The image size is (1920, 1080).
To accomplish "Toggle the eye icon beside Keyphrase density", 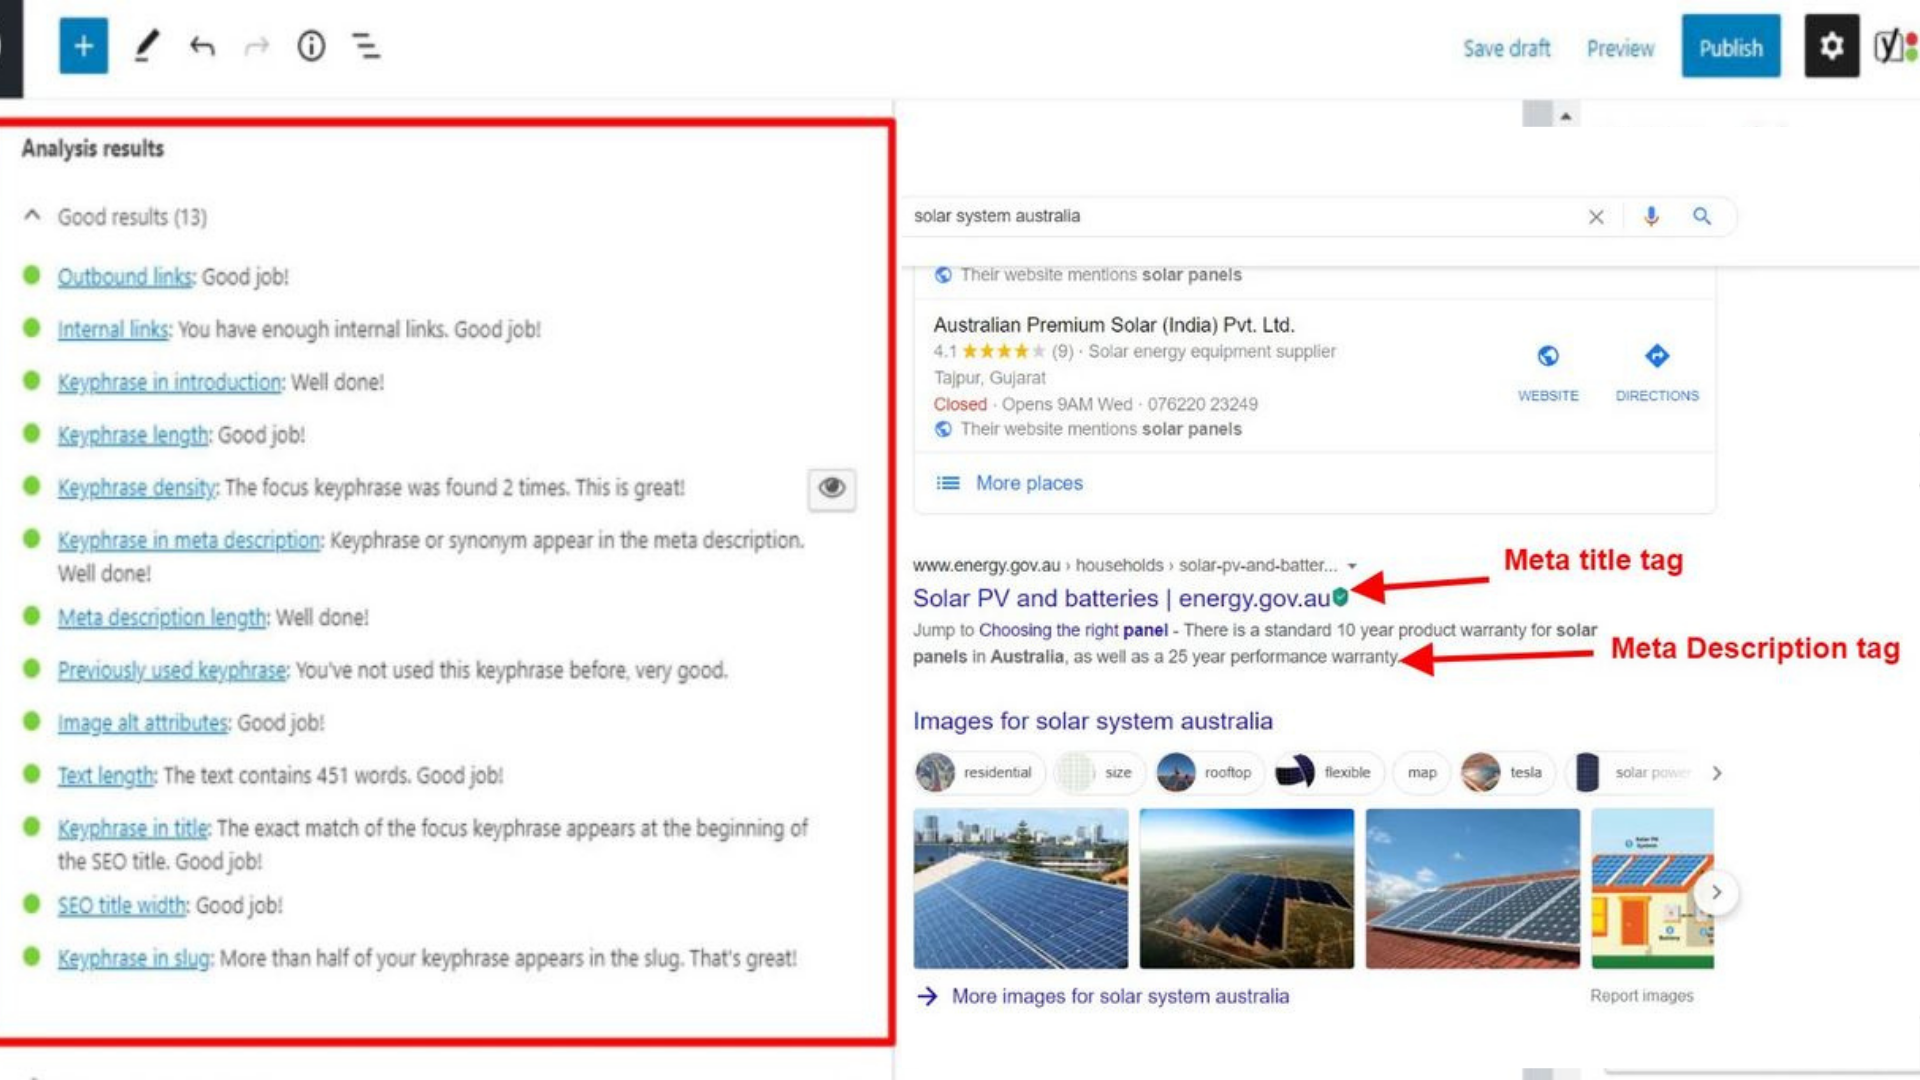I will click(x=832, y=489).
